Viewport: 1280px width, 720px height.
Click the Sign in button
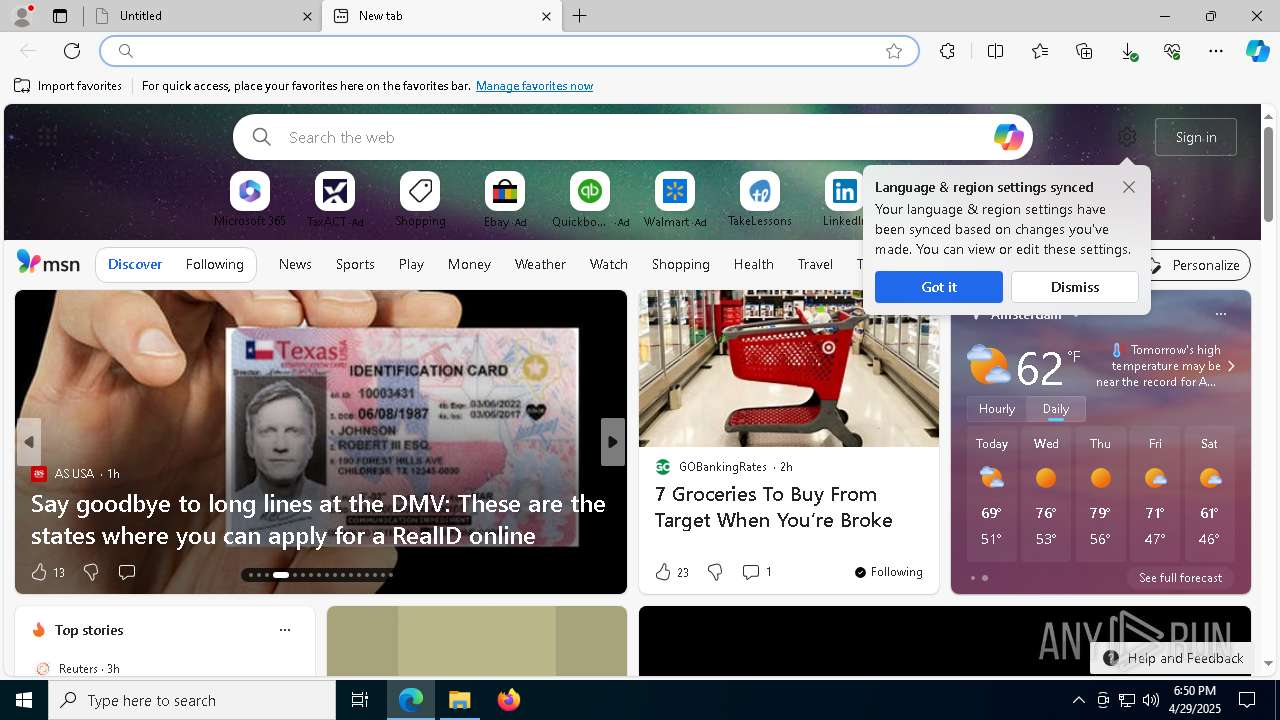pos(1196,137)
